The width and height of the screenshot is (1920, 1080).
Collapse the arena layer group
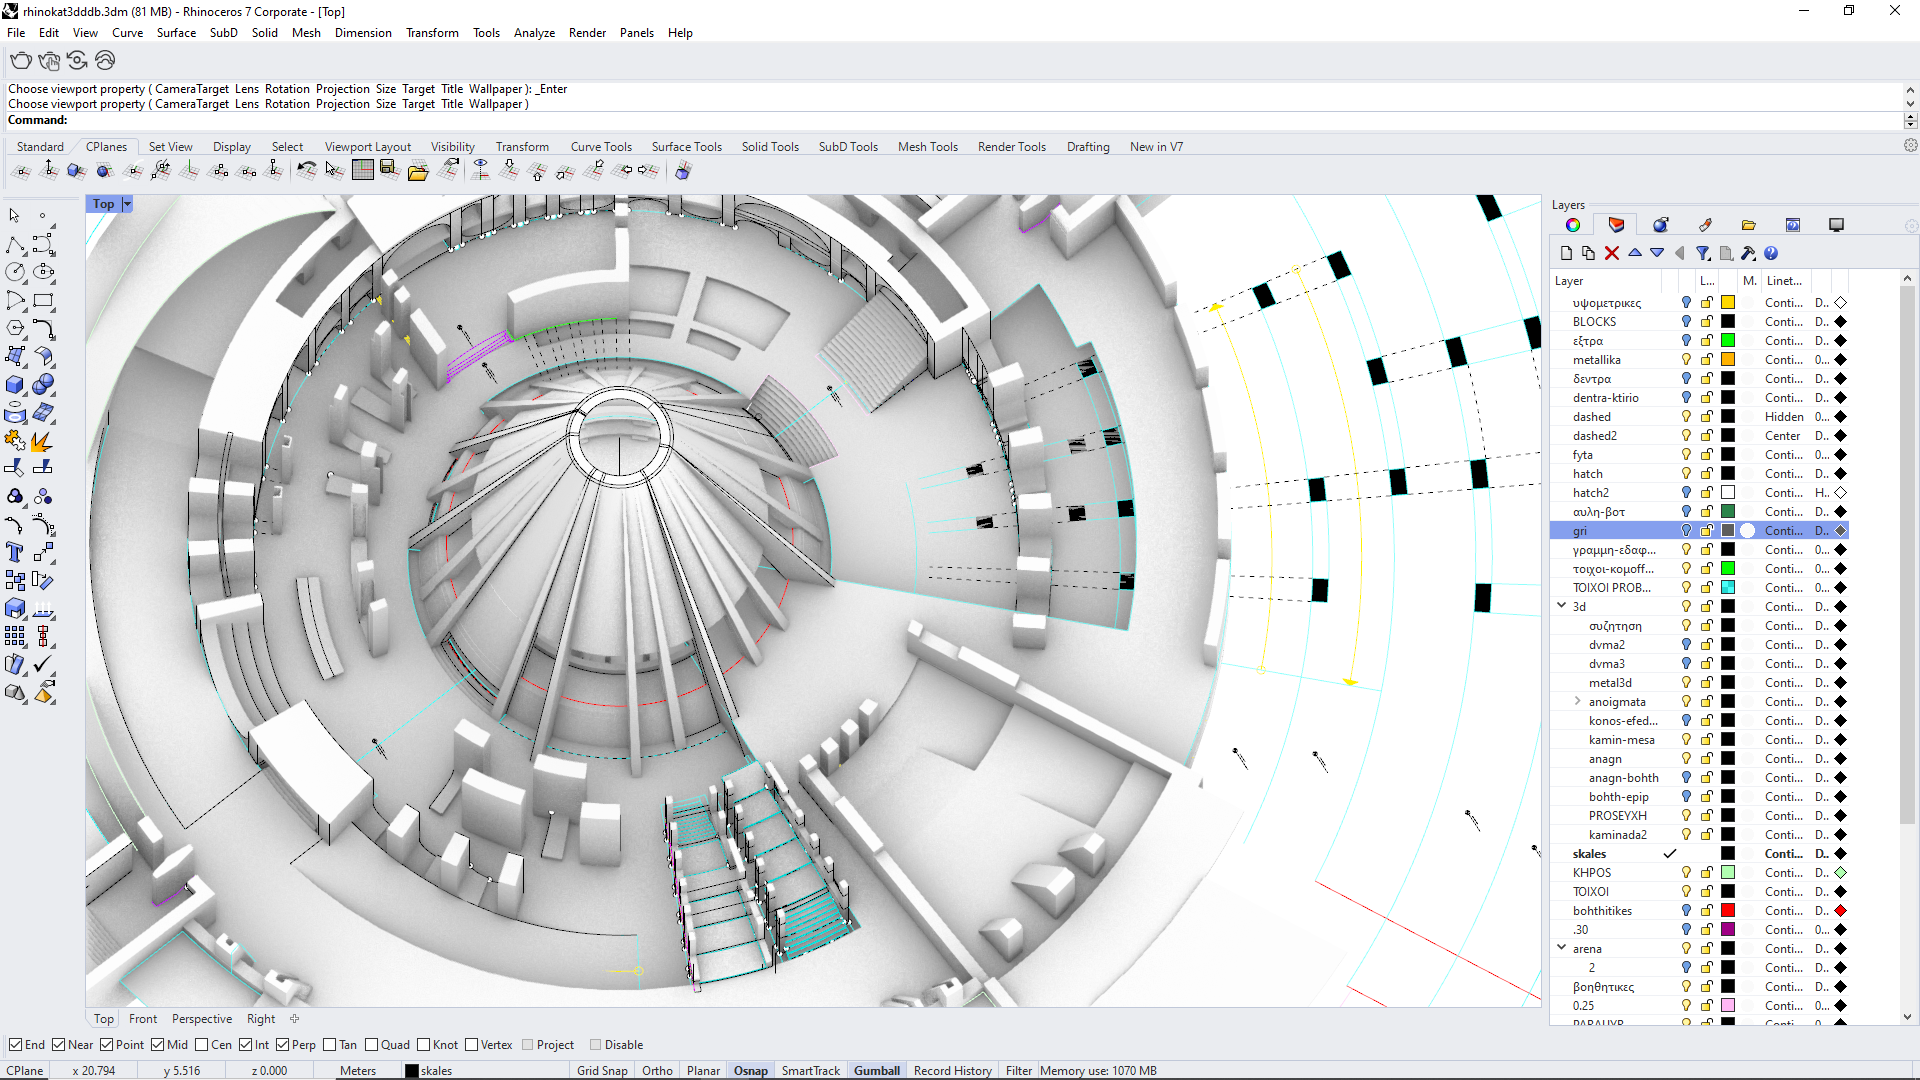[1561, 948]
